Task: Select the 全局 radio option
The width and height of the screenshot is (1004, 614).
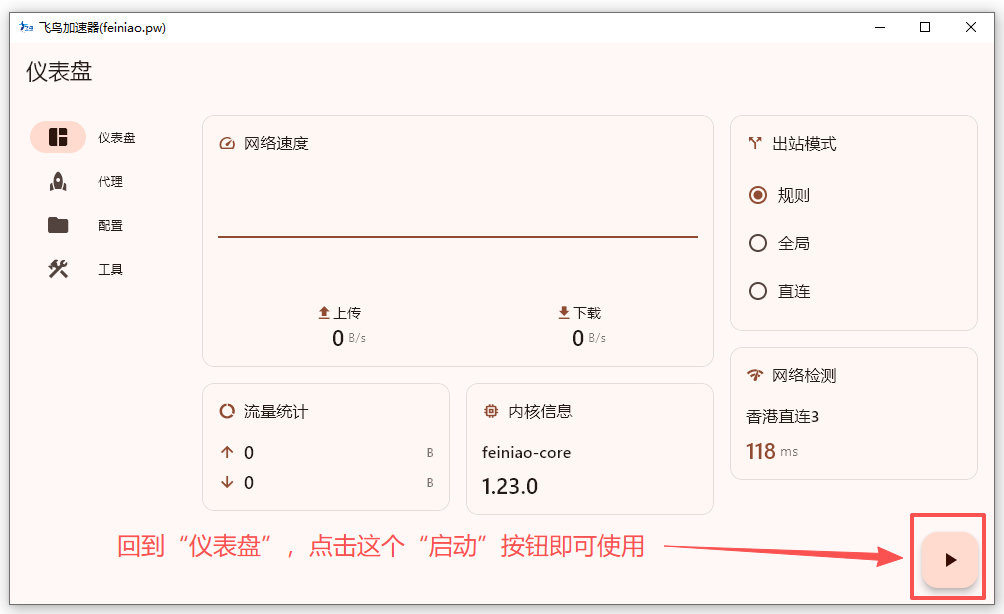Action: (x=758, y=243)
